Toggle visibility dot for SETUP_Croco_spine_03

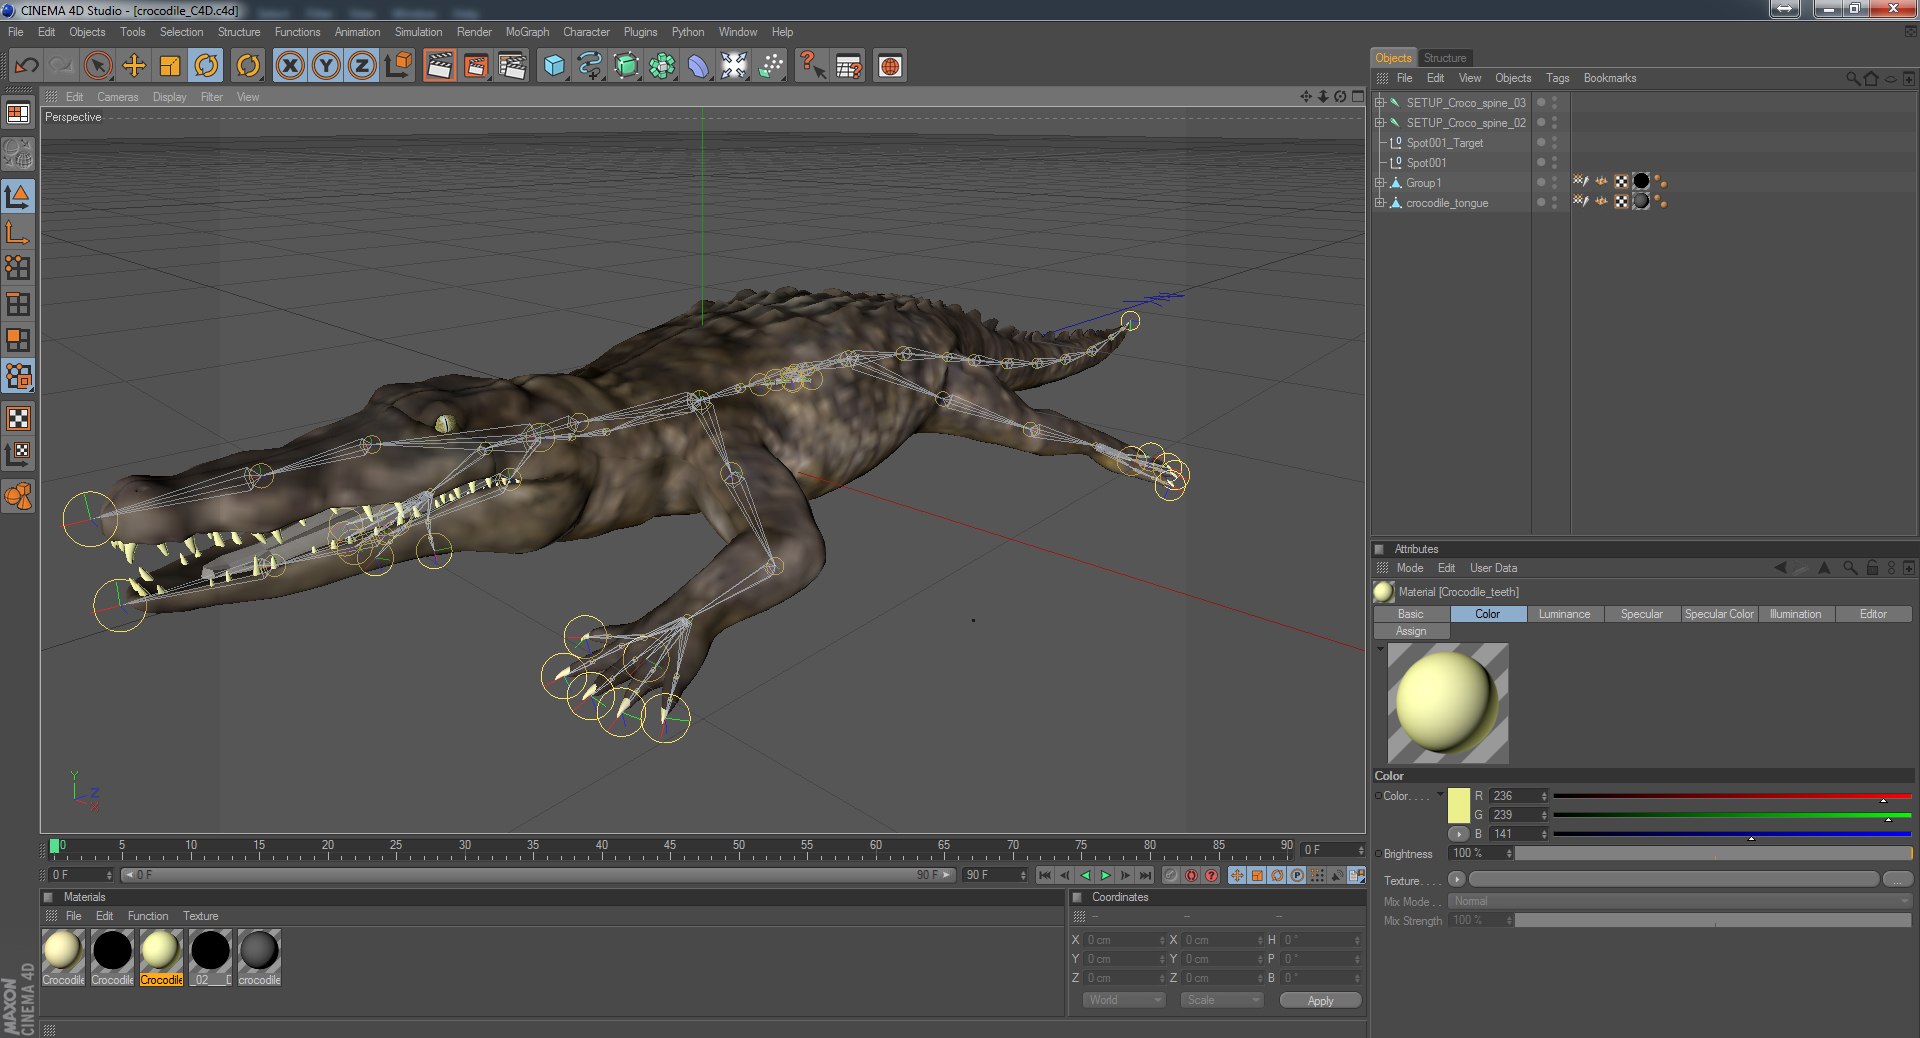tap(1541, 102)
